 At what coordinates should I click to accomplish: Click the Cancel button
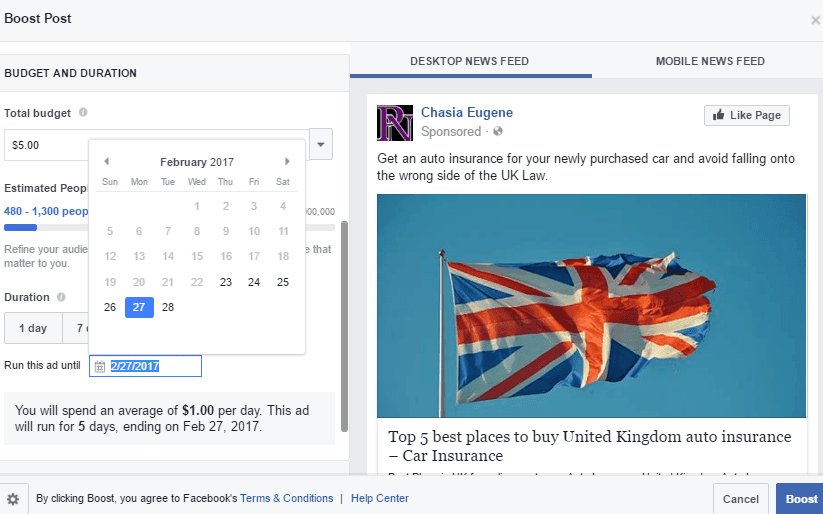(741, 499)
